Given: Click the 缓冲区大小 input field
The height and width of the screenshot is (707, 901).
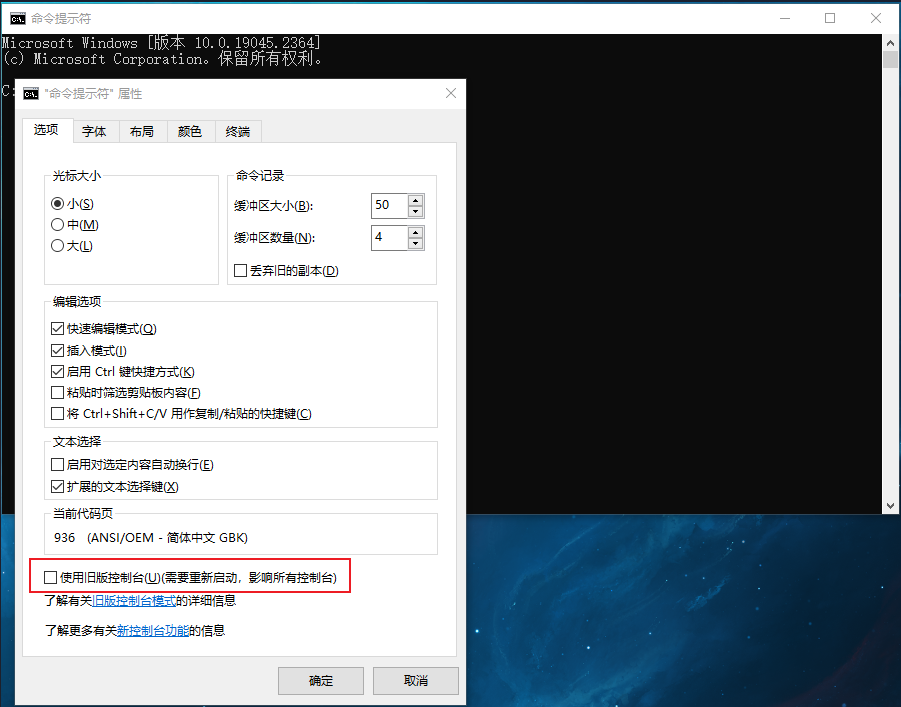Looking at the screenshot, I should 388,205.
